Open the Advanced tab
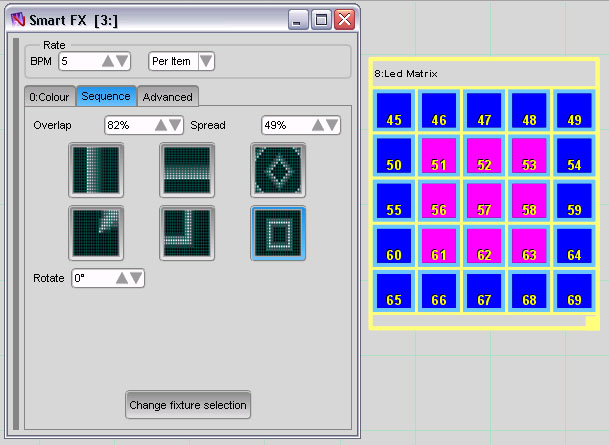The image size is (609, 445). [167, 96]
